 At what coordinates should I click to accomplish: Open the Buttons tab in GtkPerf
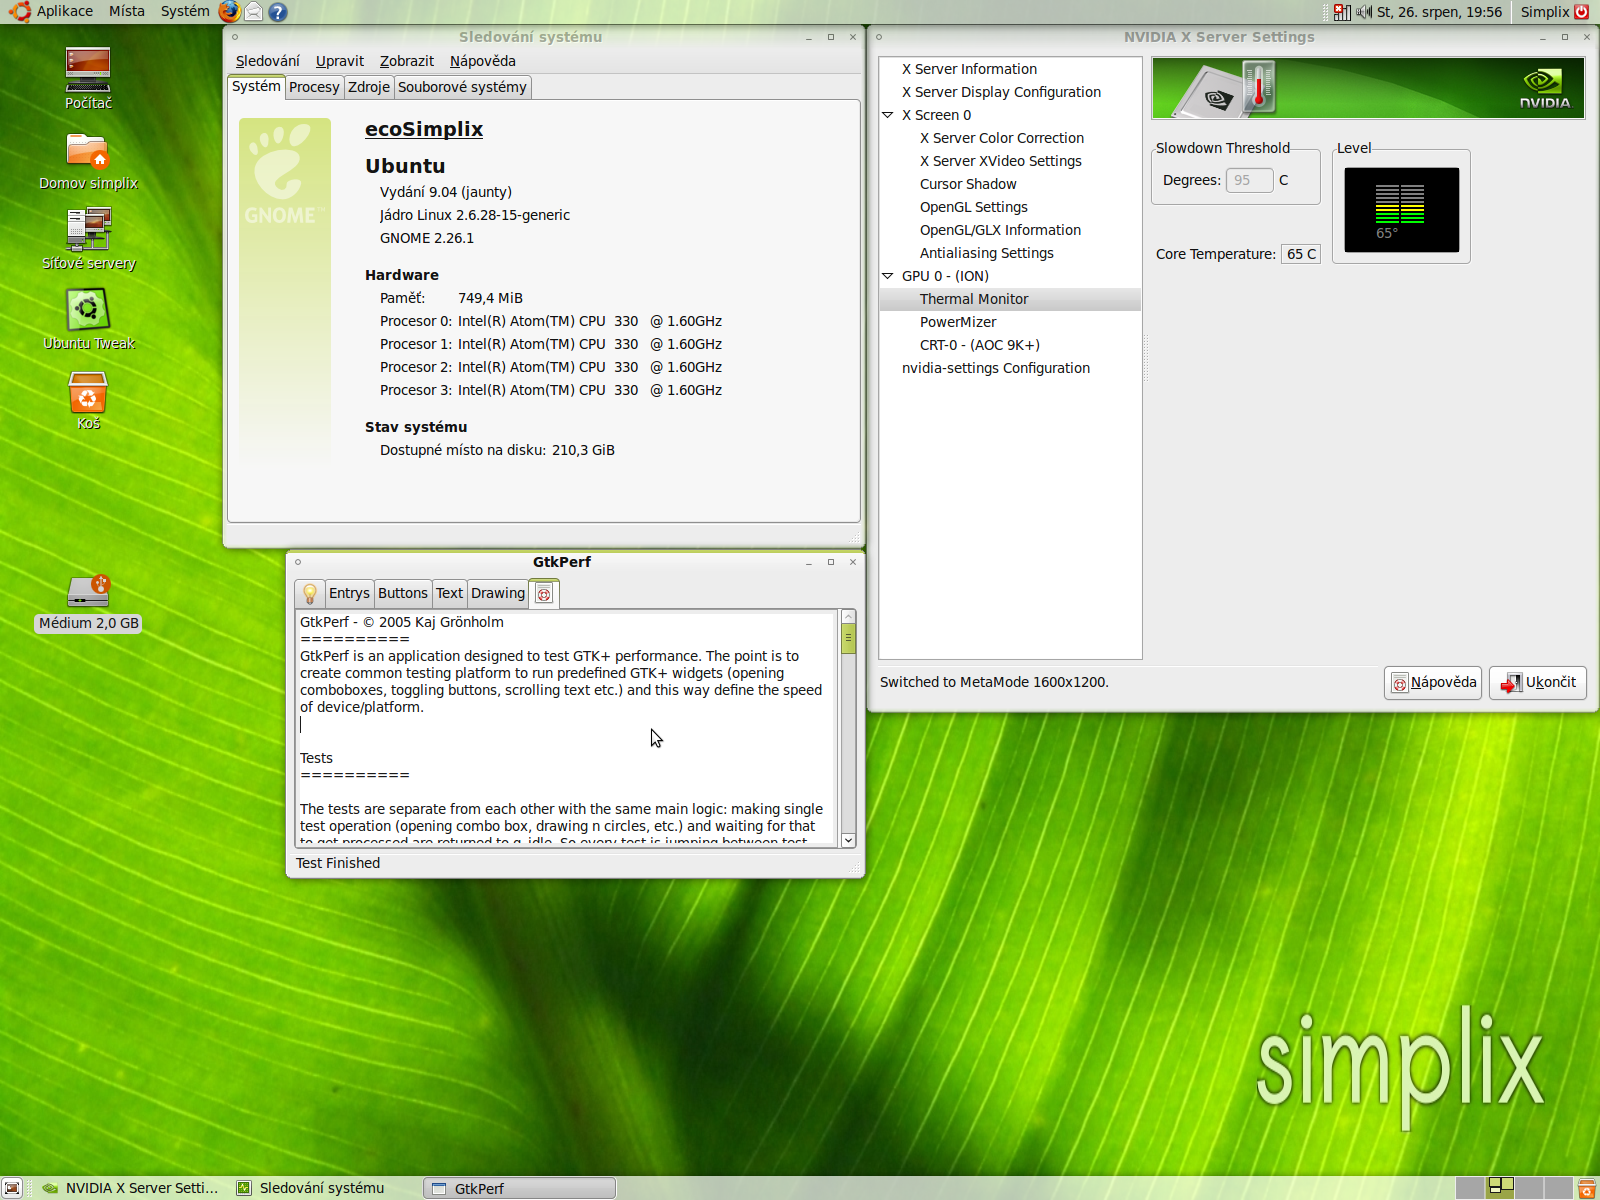[403, 593]
